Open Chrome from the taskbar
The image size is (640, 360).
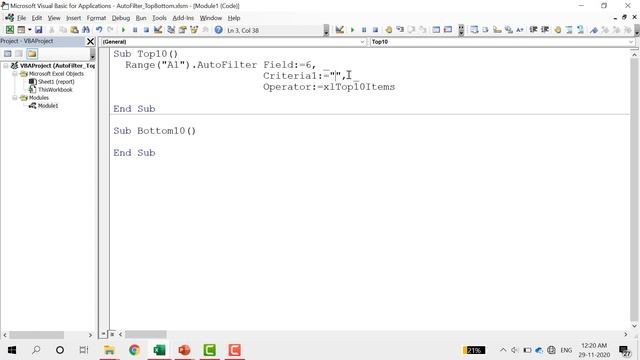click(134, 350)
